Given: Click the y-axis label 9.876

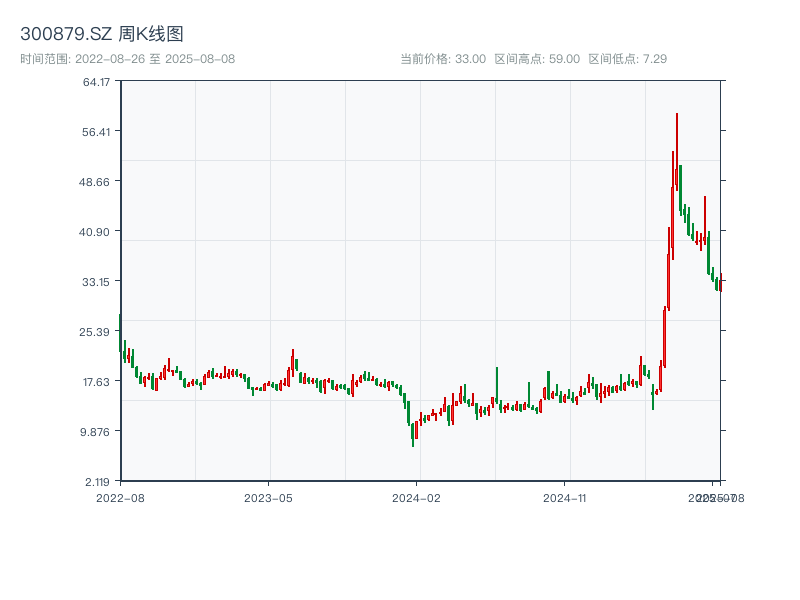Looking at the screenshot, I should pos(95,432).
